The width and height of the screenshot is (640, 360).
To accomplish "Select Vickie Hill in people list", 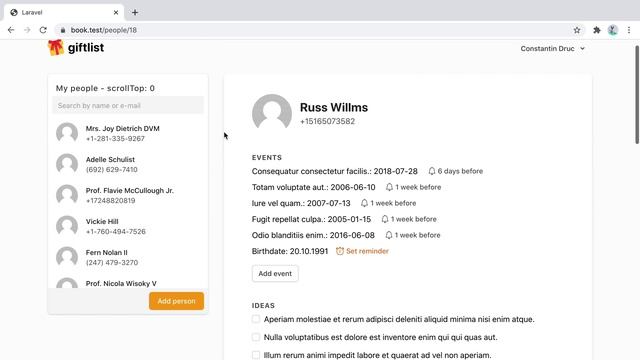I will (128, 226).
